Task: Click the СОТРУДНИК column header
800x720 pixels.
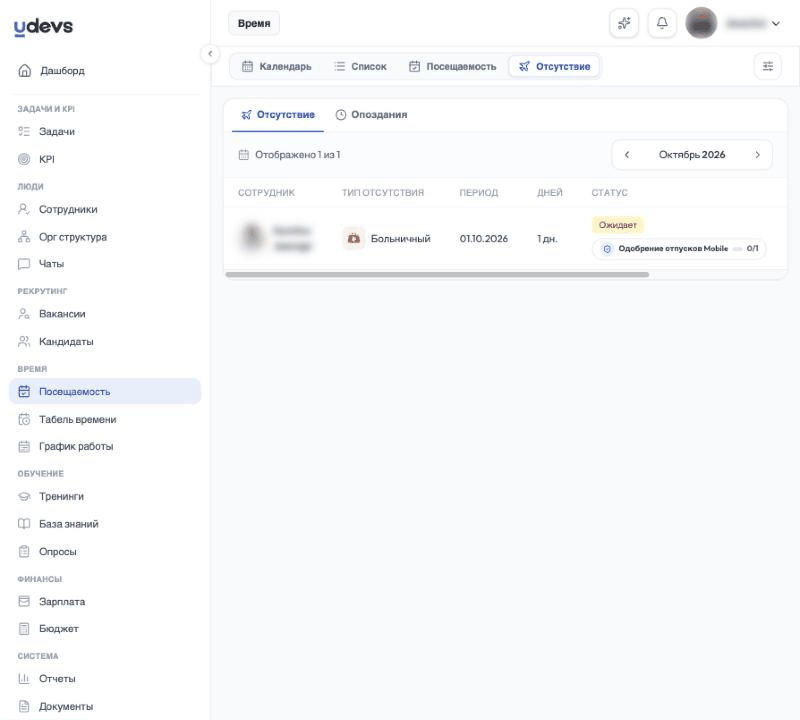Action: point(266,193)
